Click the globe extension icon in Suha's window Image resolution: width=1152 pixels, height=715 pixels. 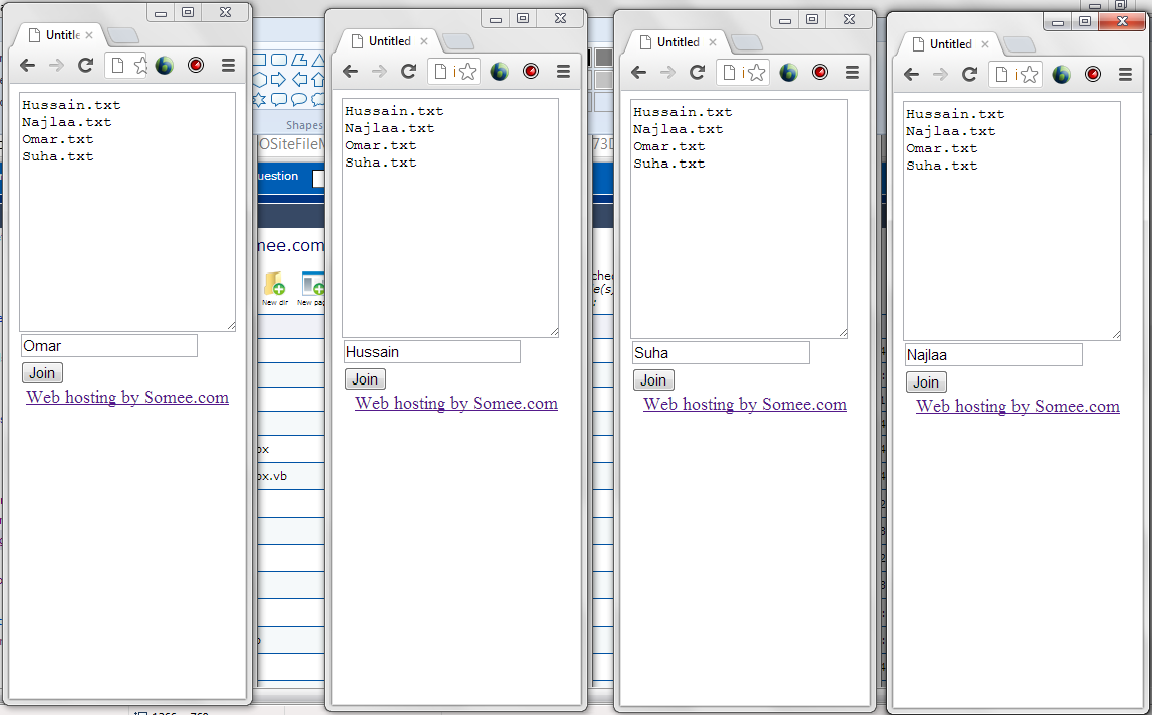789,73
